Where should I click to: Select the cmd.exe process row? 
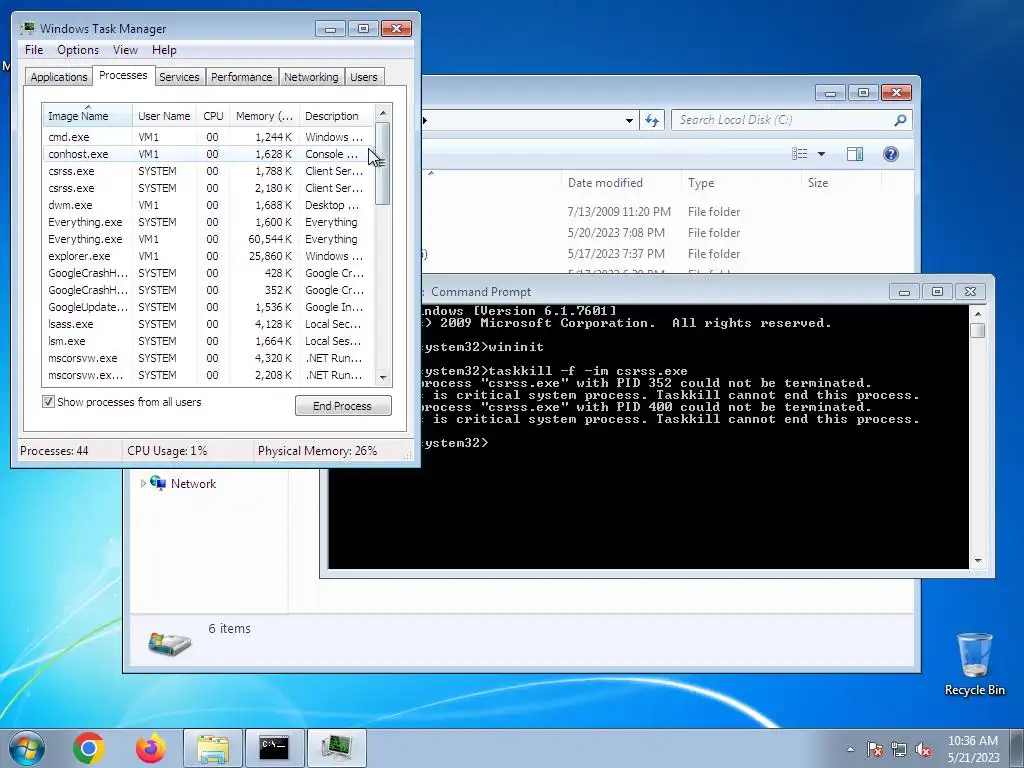(x=208, y=137)
